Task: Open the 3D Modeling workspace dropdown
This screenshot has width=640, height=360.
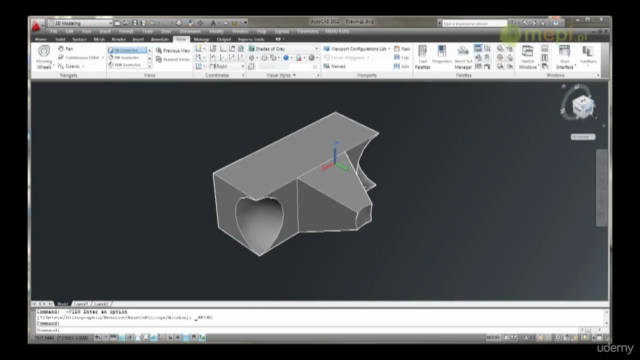Action: (80, 23)
